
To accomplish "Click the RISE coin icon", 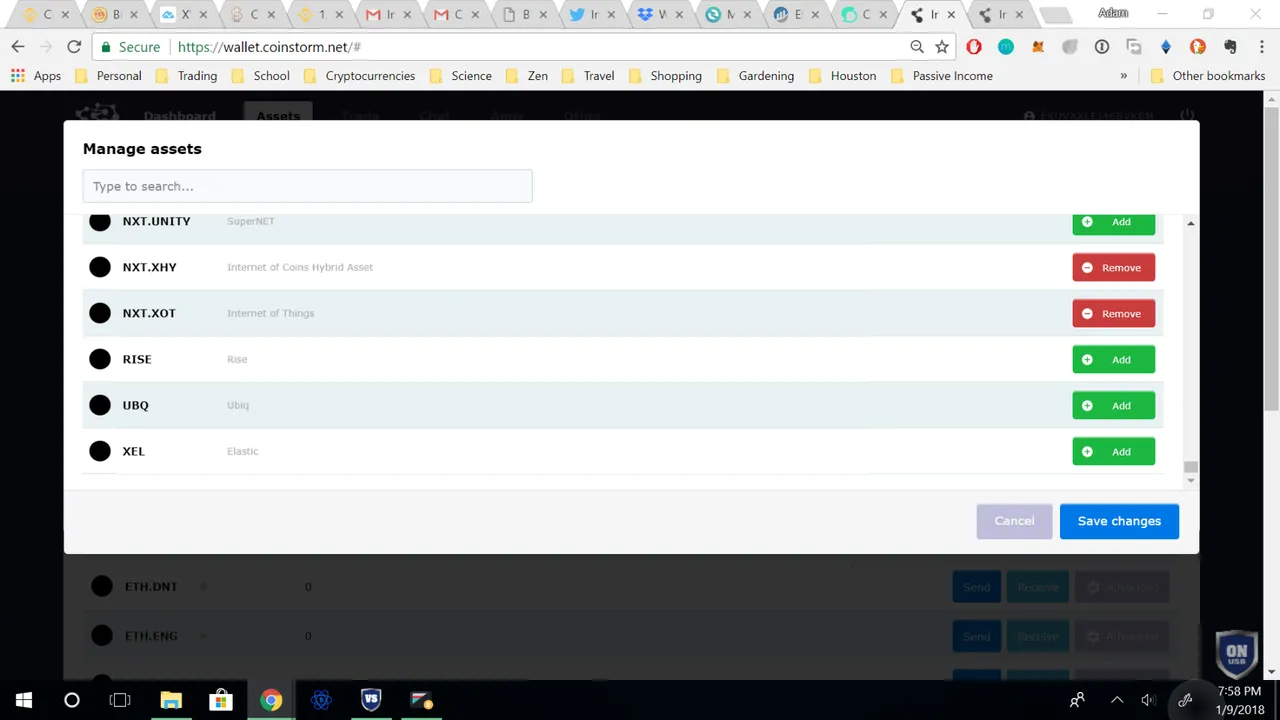I will click(x=100, y=359).
